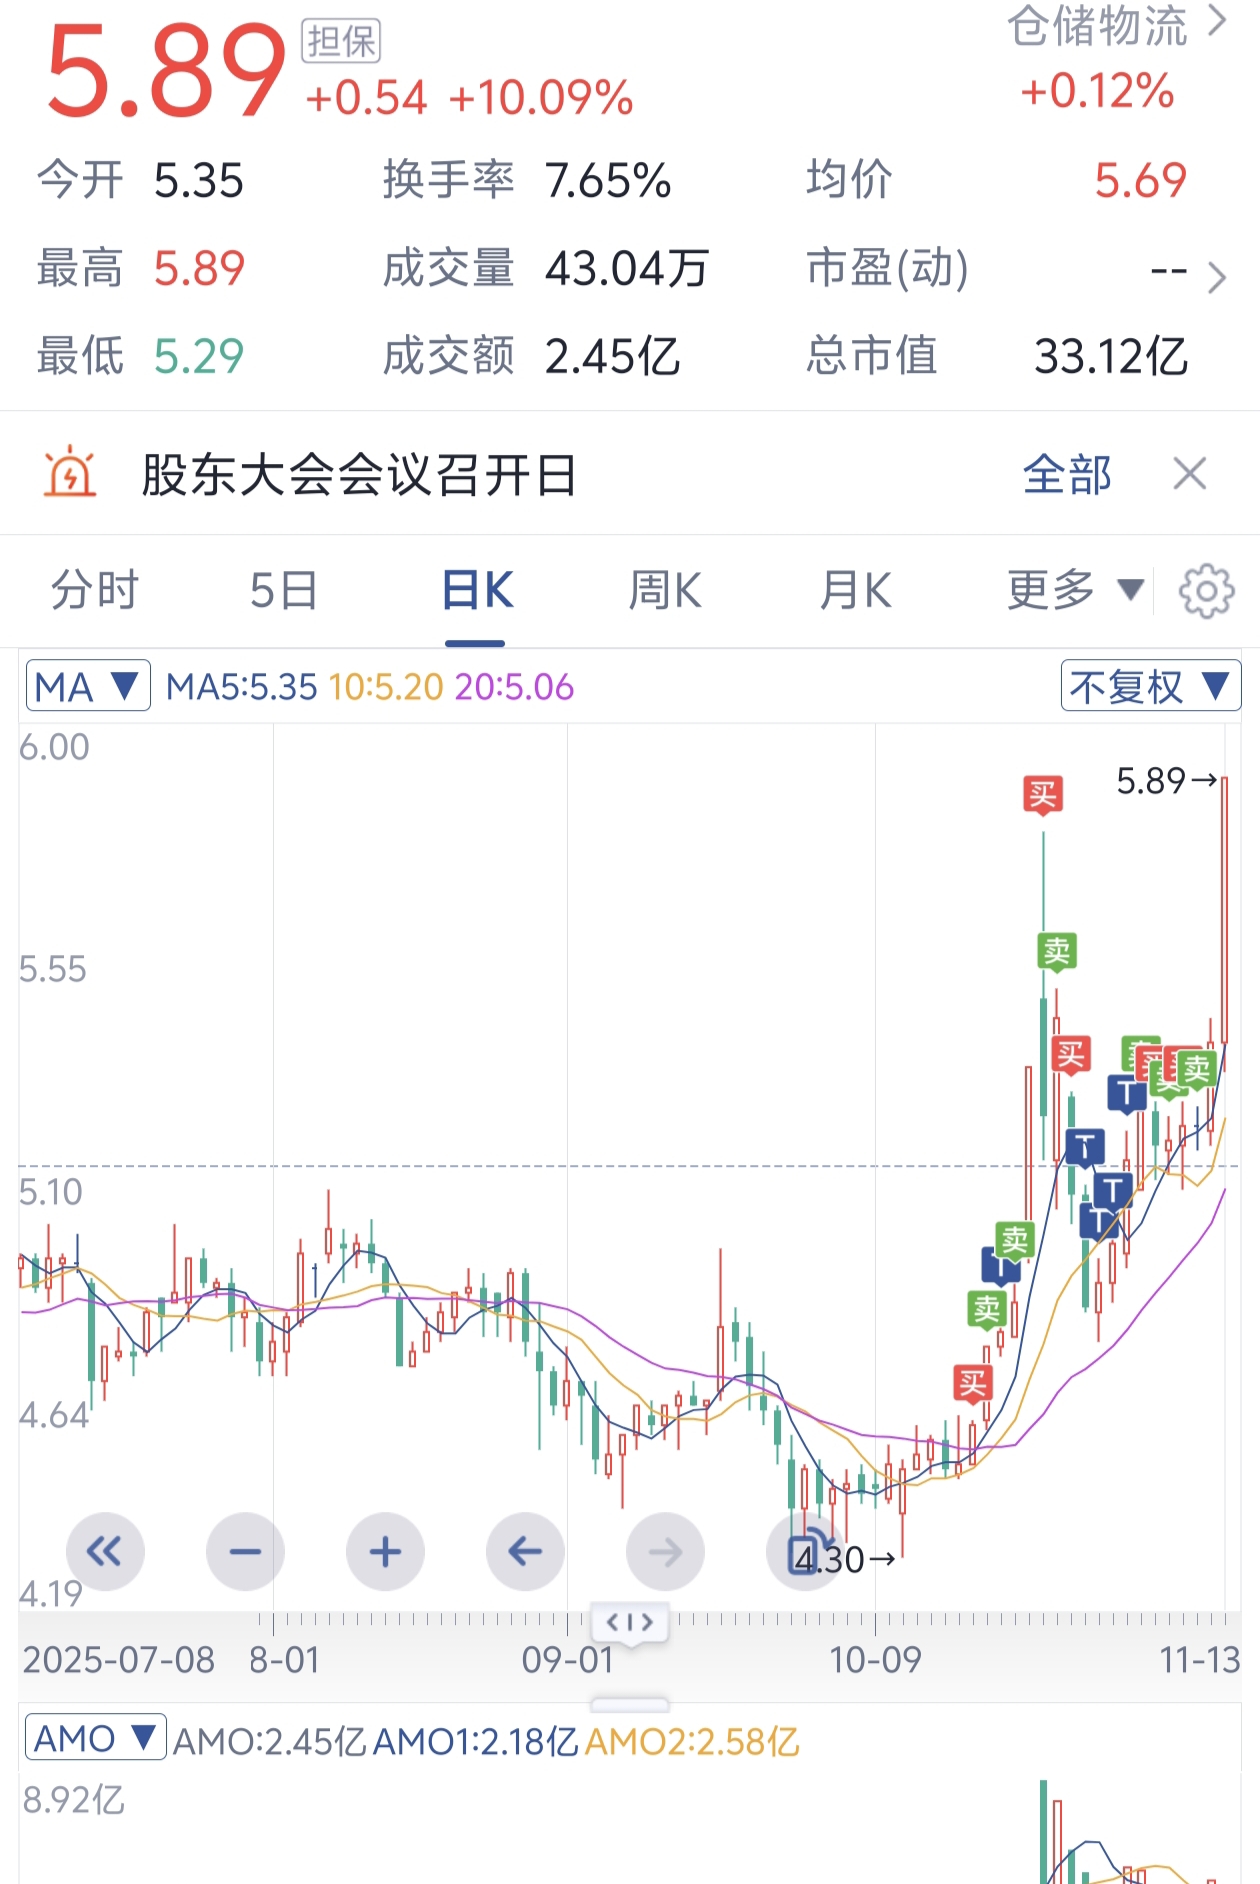This screenshot has height=1884, width=1260.
Task: Click the topmost red 买 marker
Action: (1043, 796)
